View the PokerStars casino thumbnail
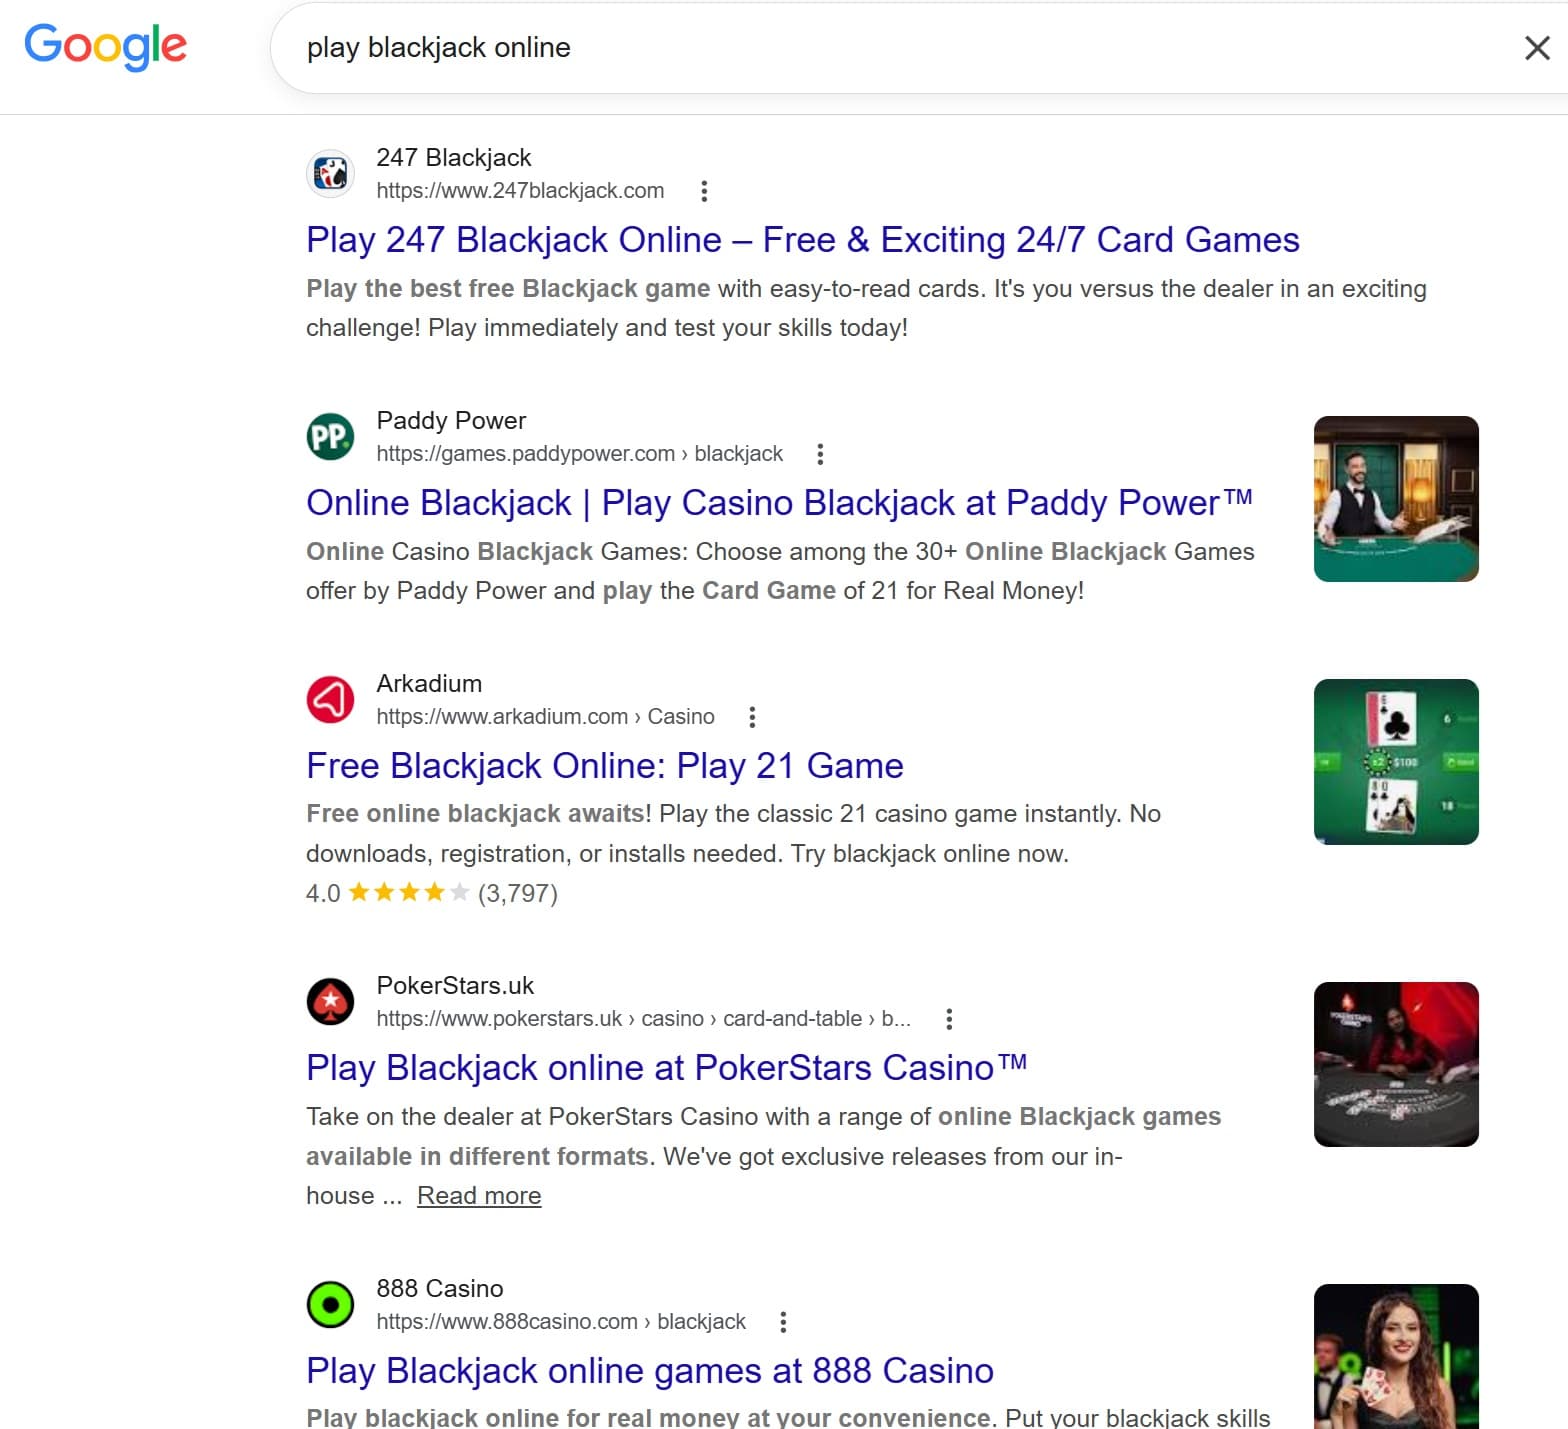 pyautogui.click(x=1396, y=1064)
